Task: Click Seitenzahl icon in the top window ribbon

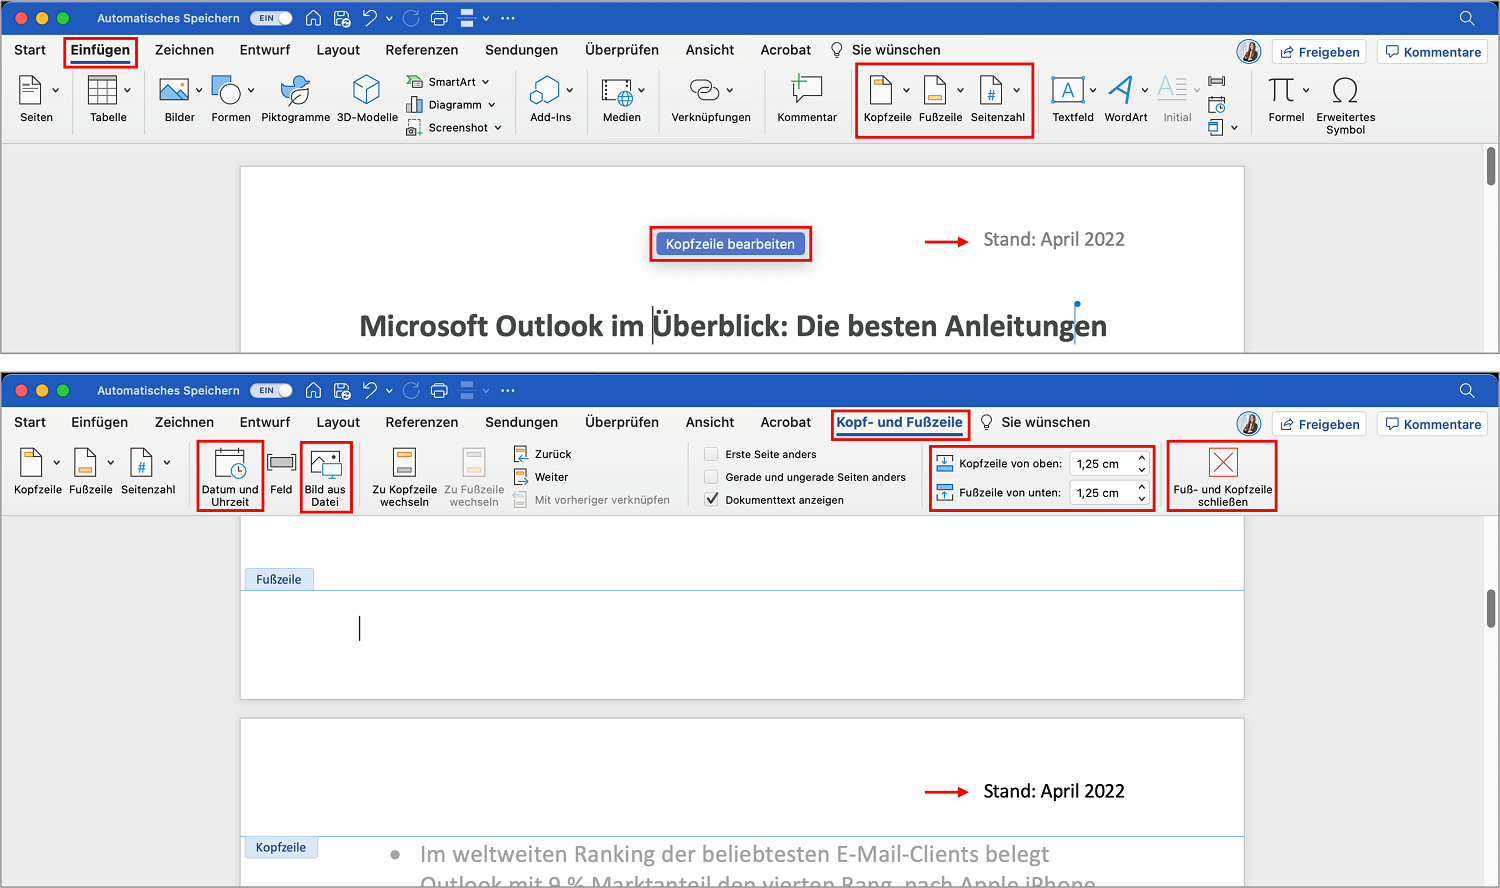Action: coord(990,91)
